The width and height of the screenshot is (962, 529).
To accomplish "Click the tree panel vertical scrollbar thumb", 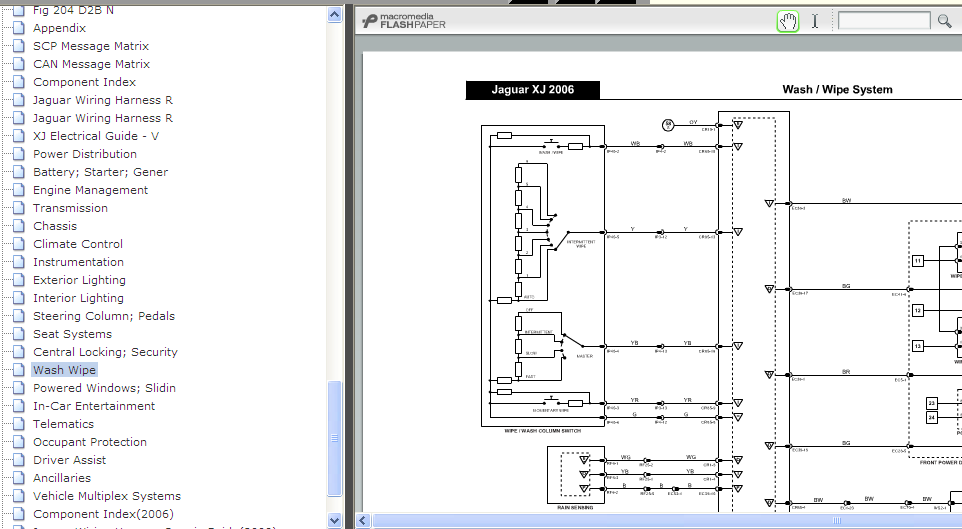I will pos(334,438).
